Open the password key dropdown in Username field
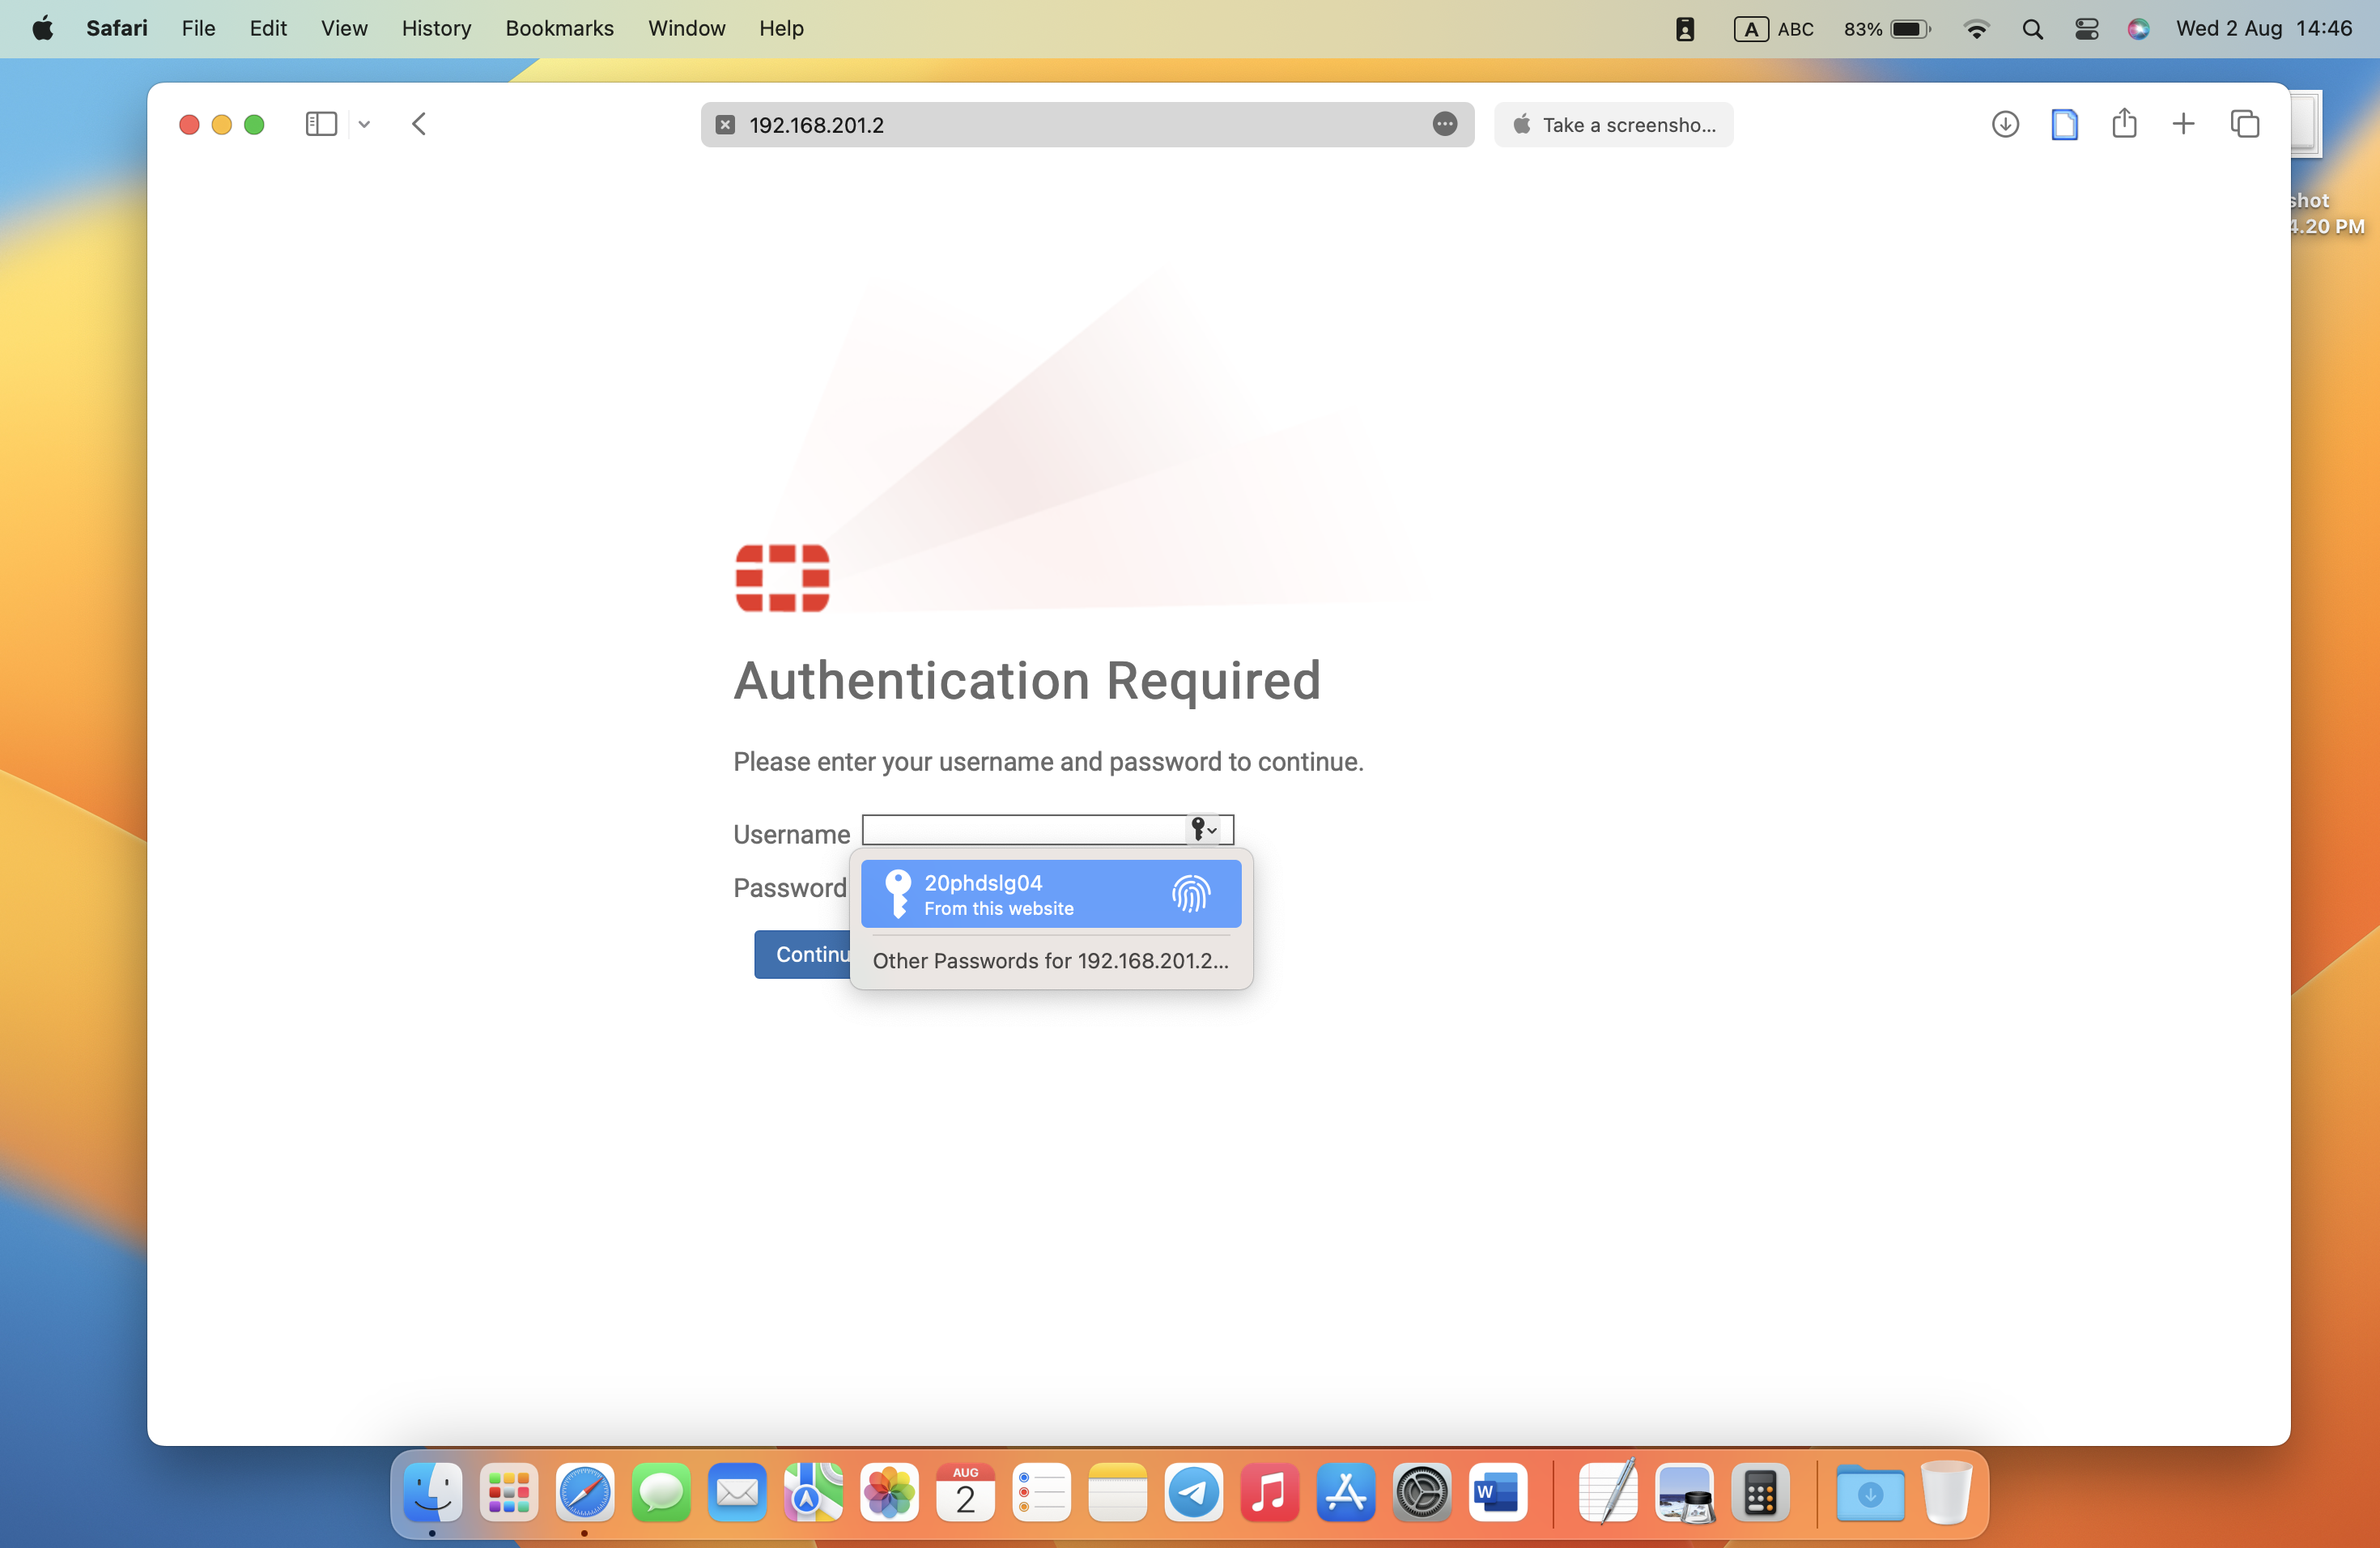This screenshot has height=1548, width=2380. [1203, 829]
